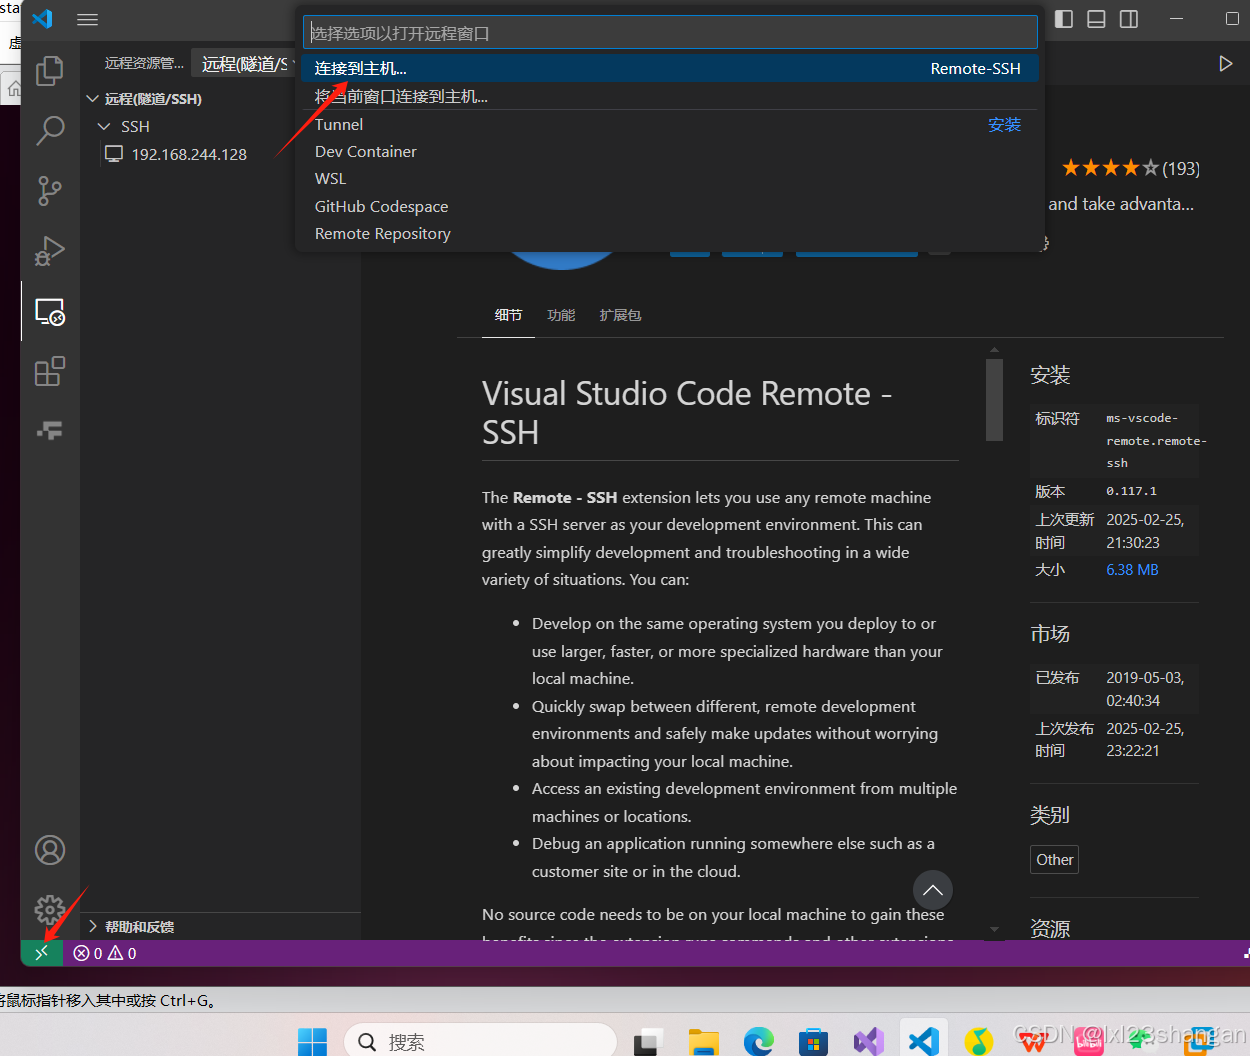Click the version value 0.117.1

1131,491
